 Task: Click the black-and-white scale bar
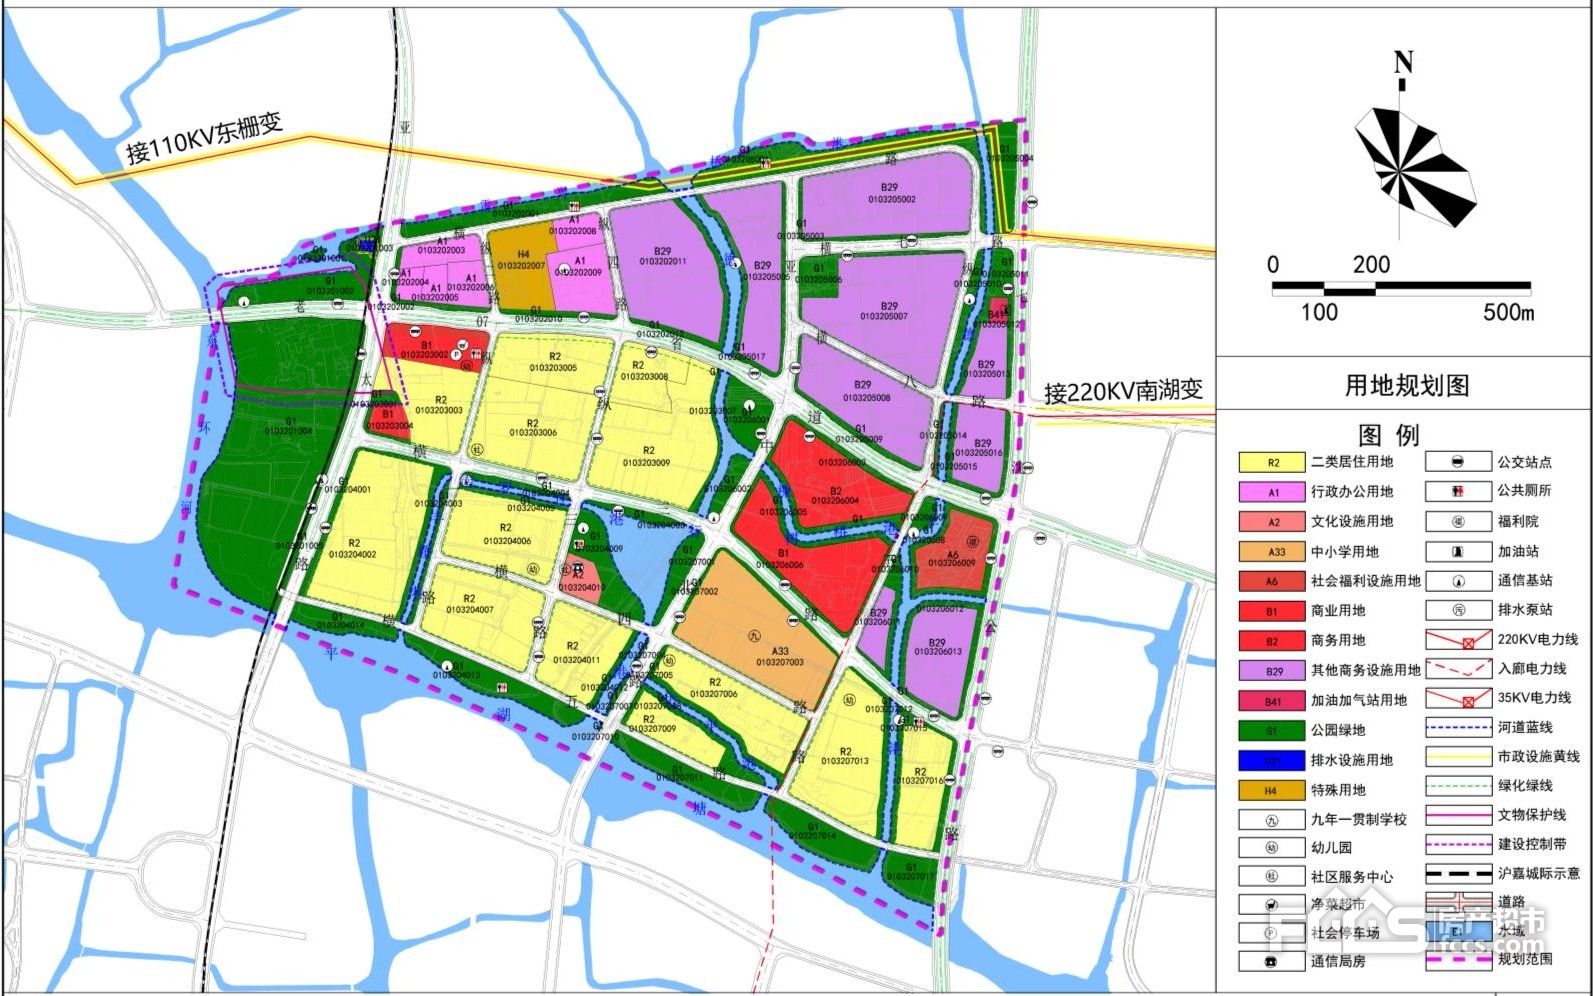[1401, 289]
